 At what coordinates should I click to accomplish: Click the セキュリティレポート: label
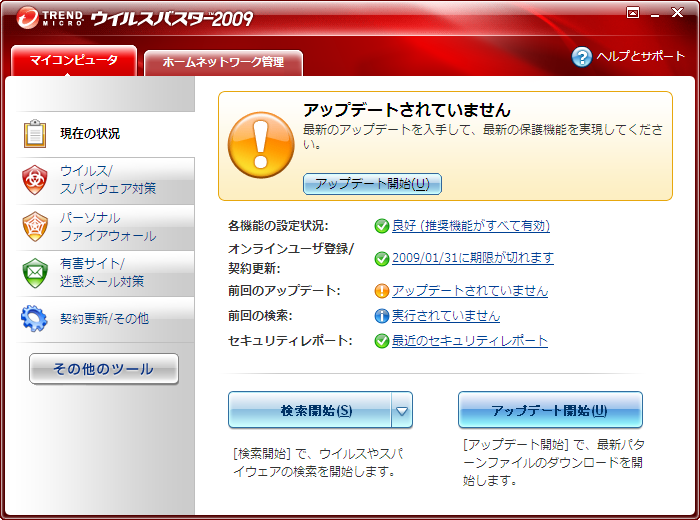coord(290,341)
